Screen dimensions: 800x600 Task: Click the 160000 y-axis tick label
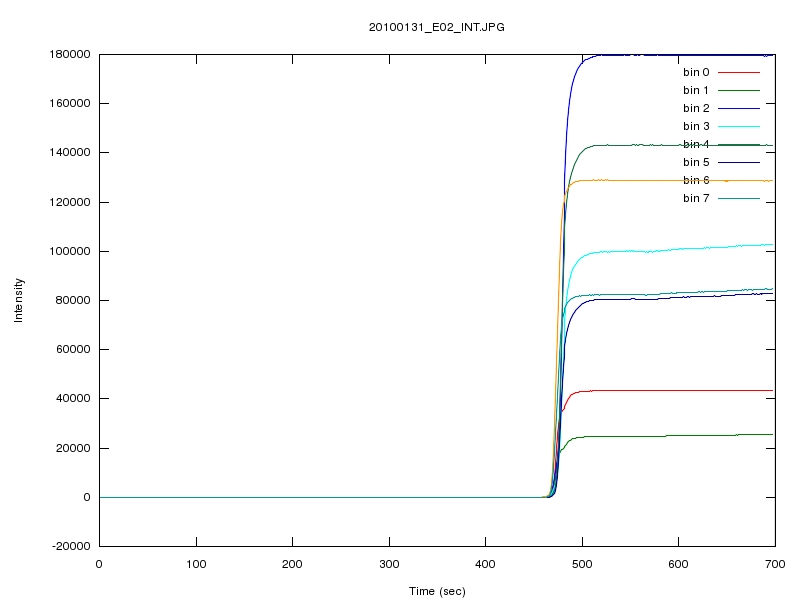click(x=70, y=103)
